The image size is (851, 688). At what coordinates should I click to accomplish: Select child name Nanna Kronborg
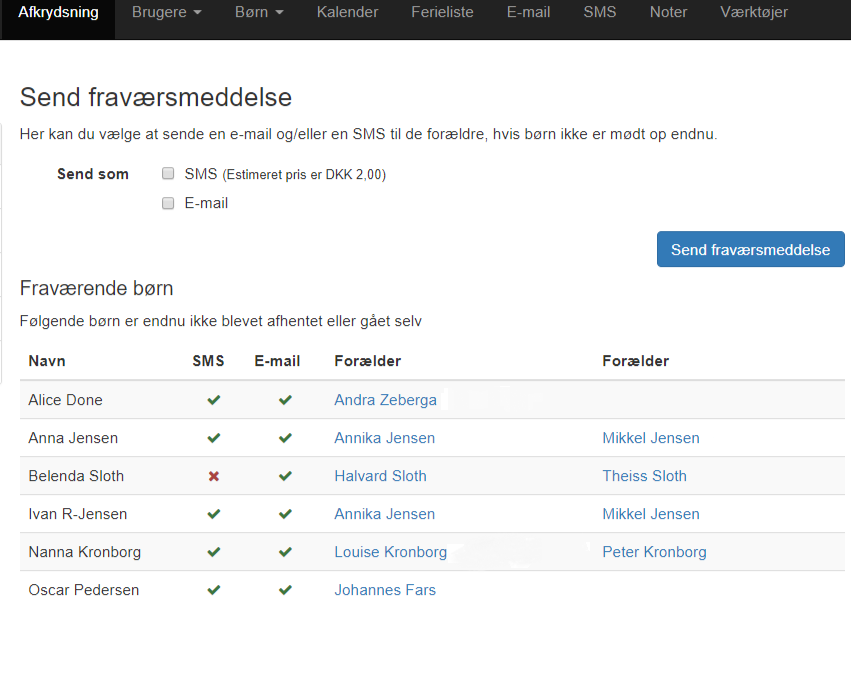point(85,552)
